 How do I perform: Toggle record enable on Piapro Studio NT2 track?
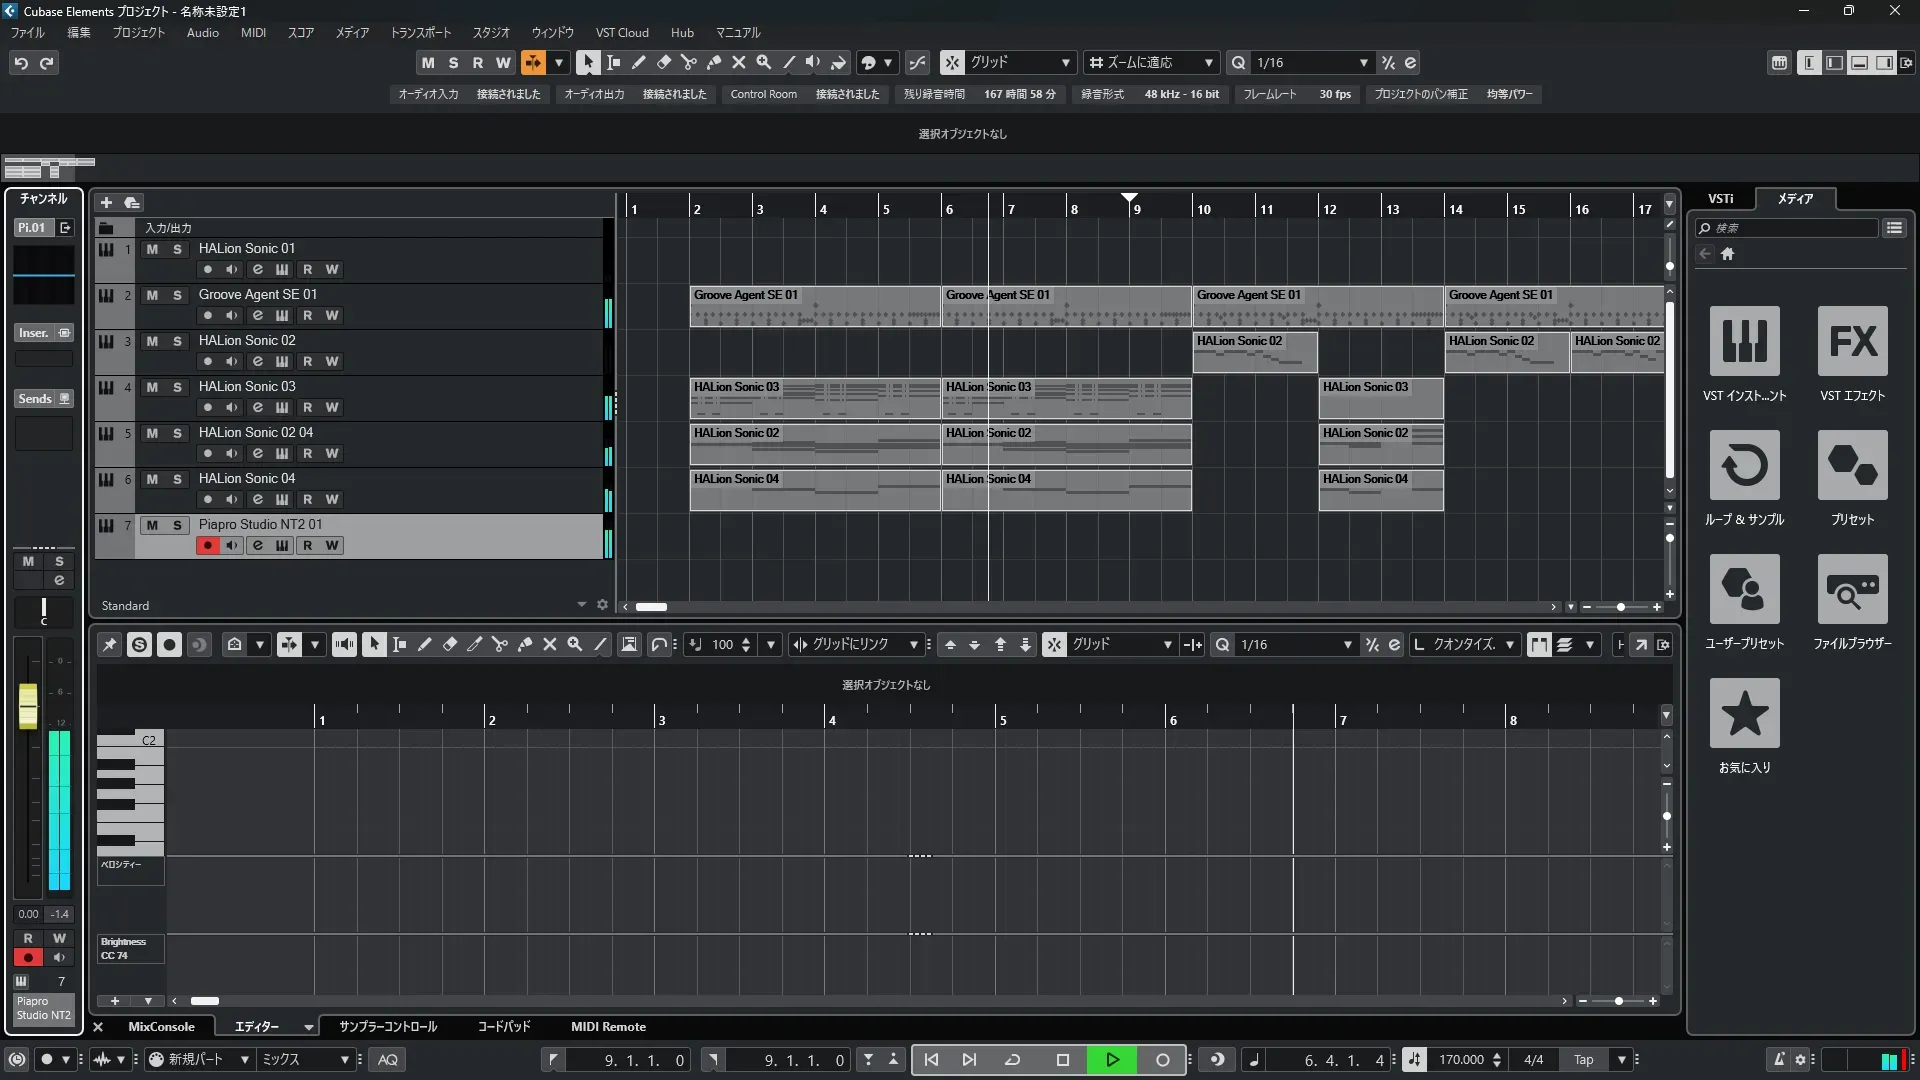click(207, 545)
